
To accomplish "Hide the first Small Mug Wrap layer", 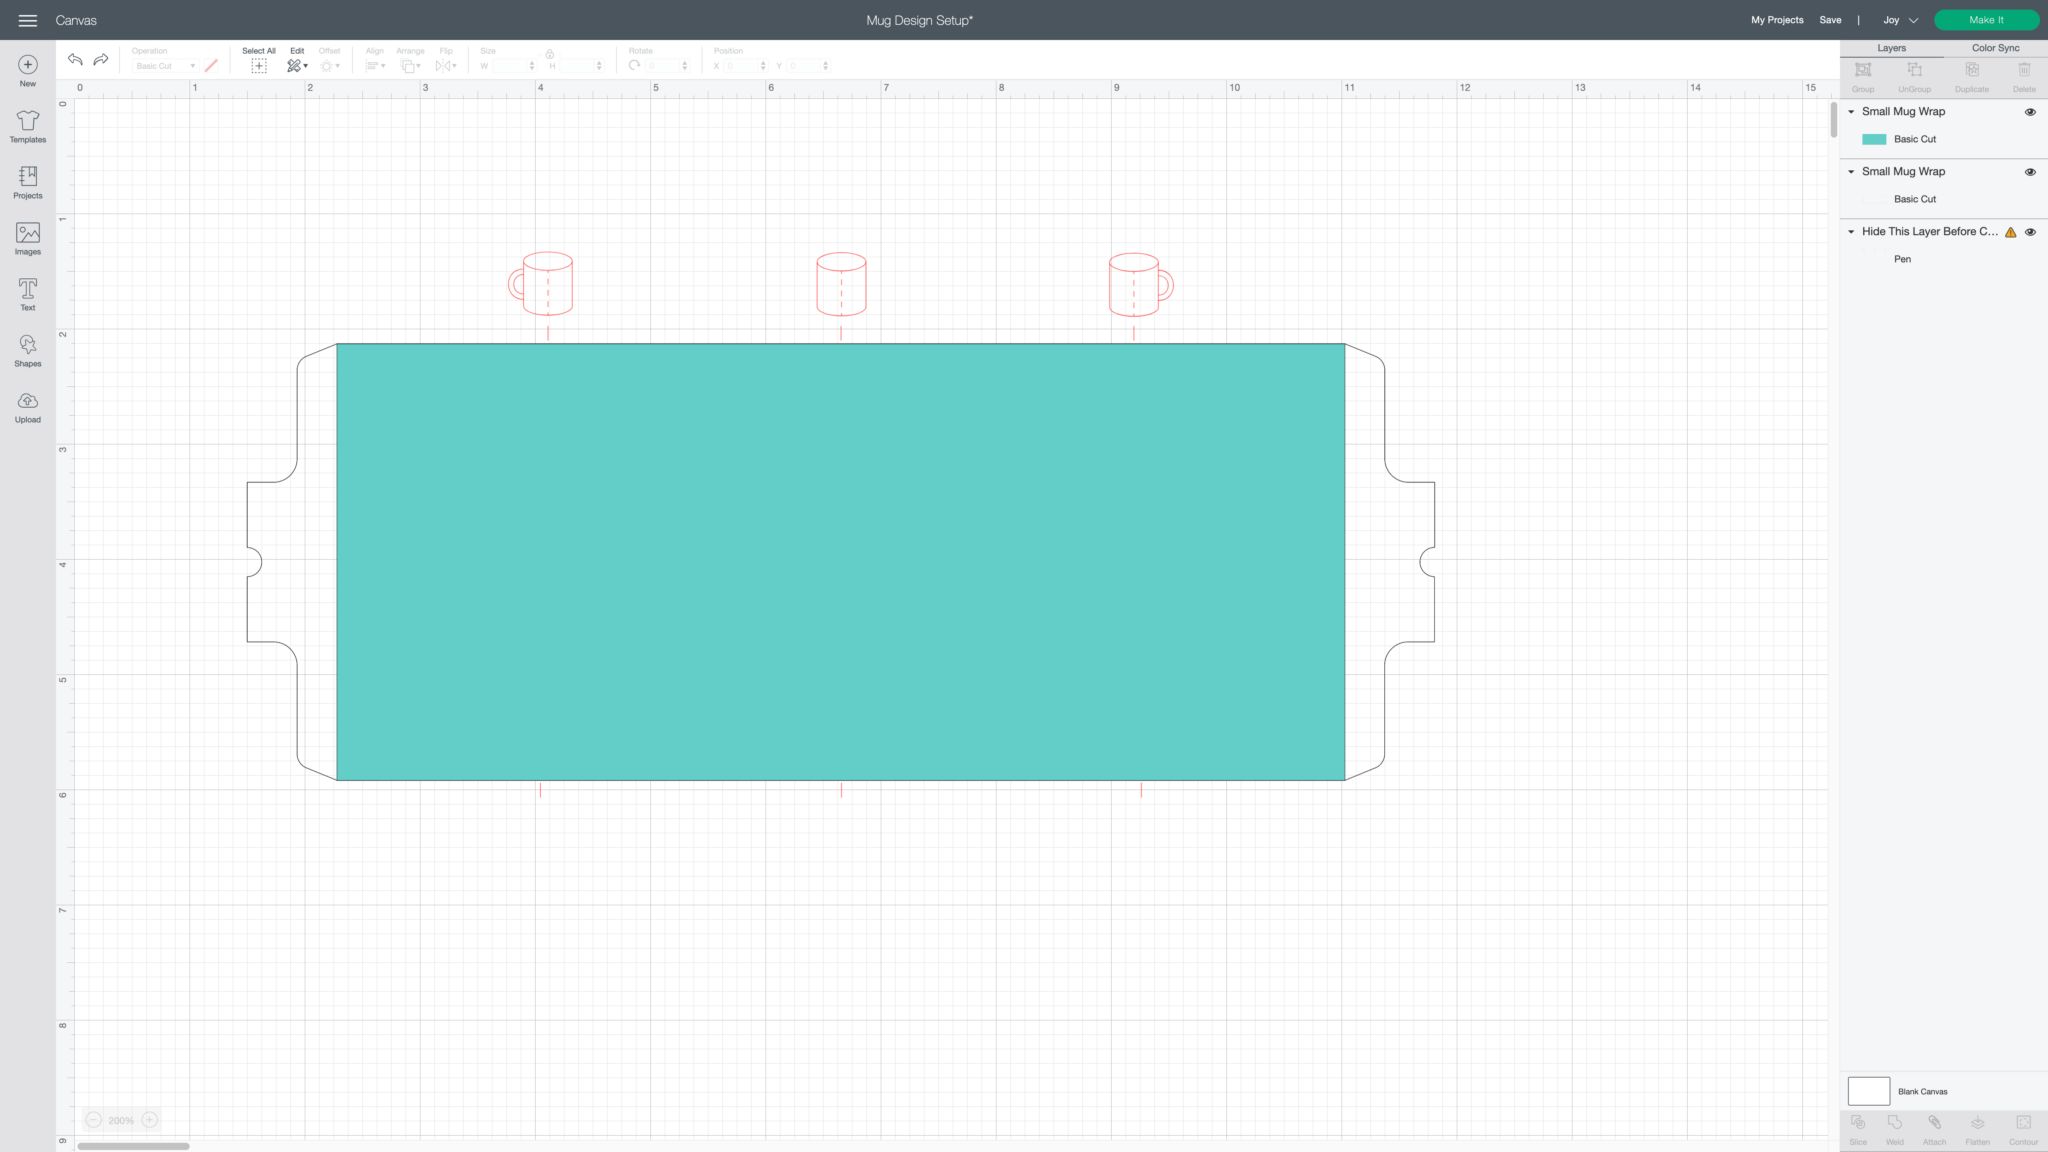I will [2030, 112].
